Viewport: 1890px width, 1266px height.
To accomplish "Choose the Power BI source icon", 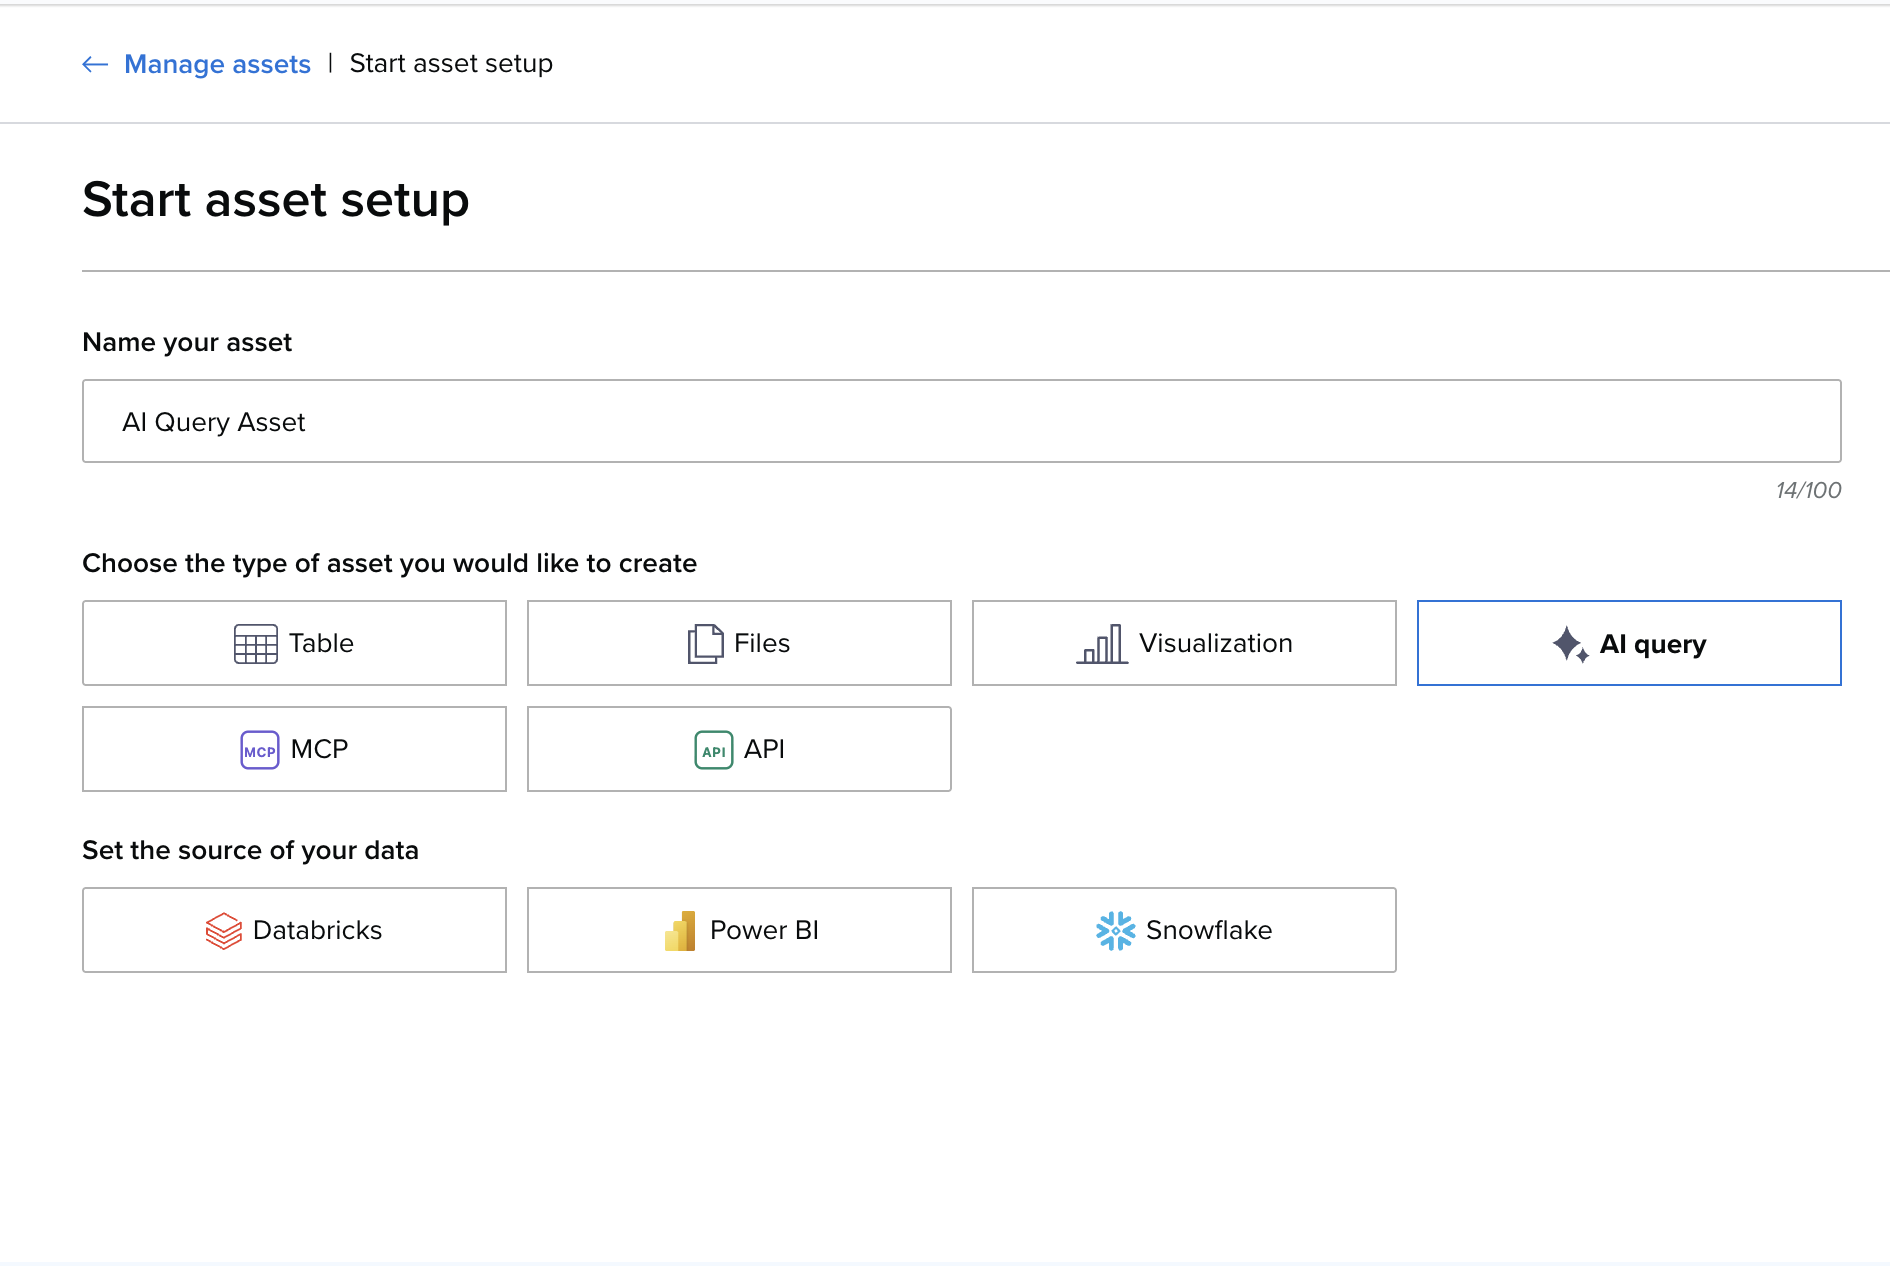I will click(680, 930).
